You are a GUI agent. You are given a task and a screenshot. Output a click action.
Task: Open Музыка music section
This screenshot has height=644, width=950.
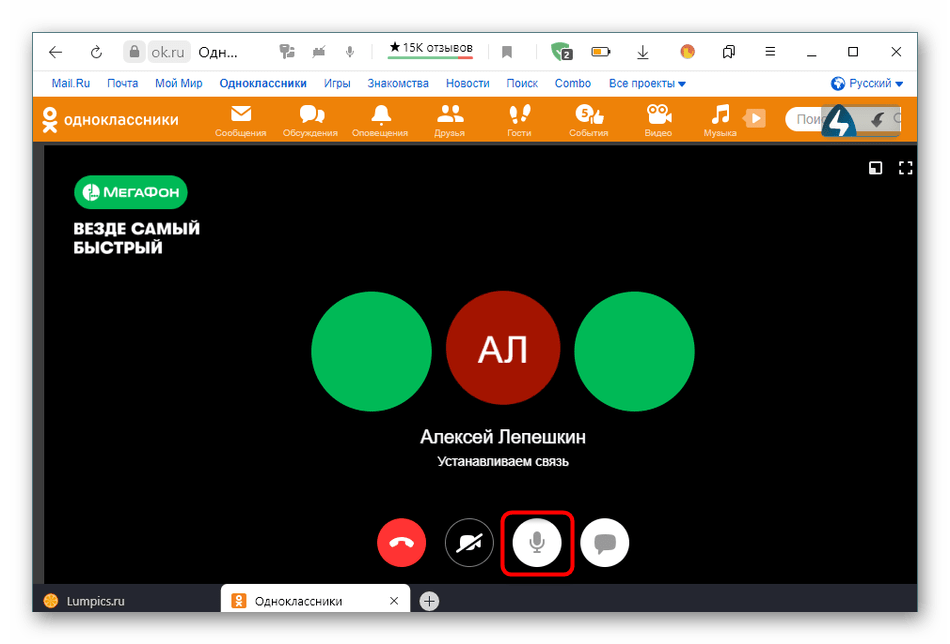click(720, 119)
